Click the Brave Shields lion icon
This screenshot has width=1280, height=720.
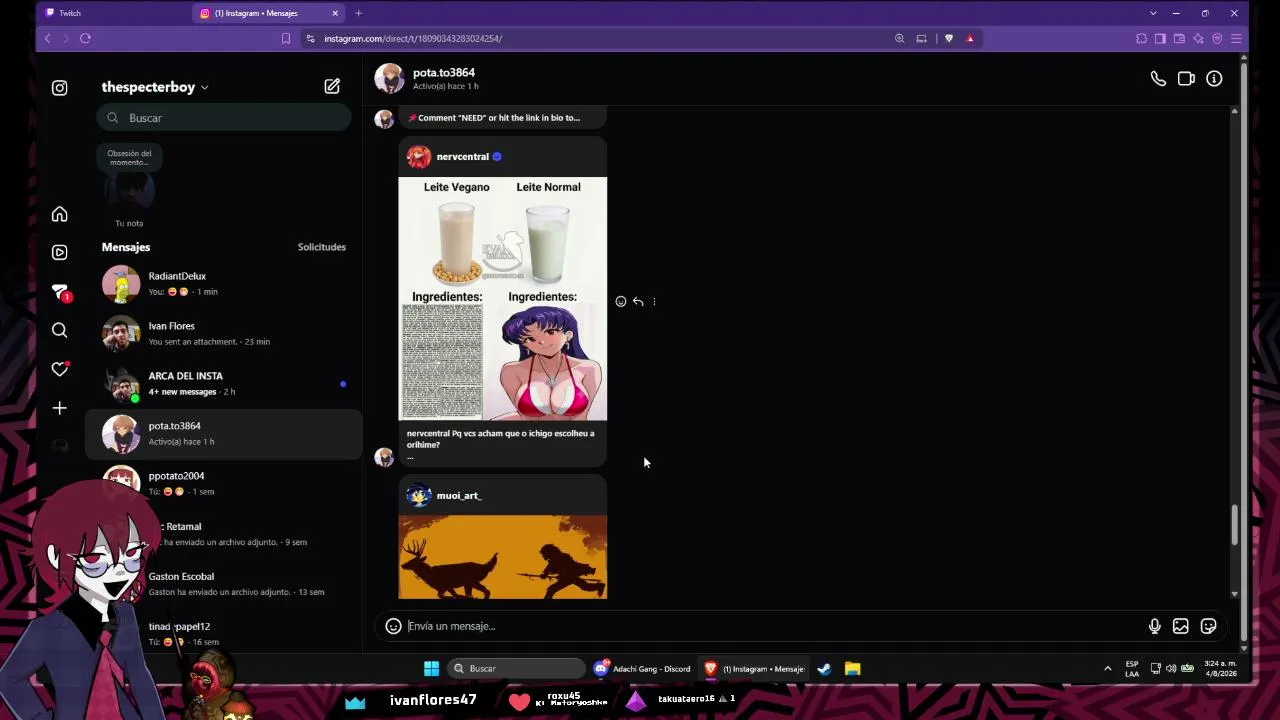point(949,38)
